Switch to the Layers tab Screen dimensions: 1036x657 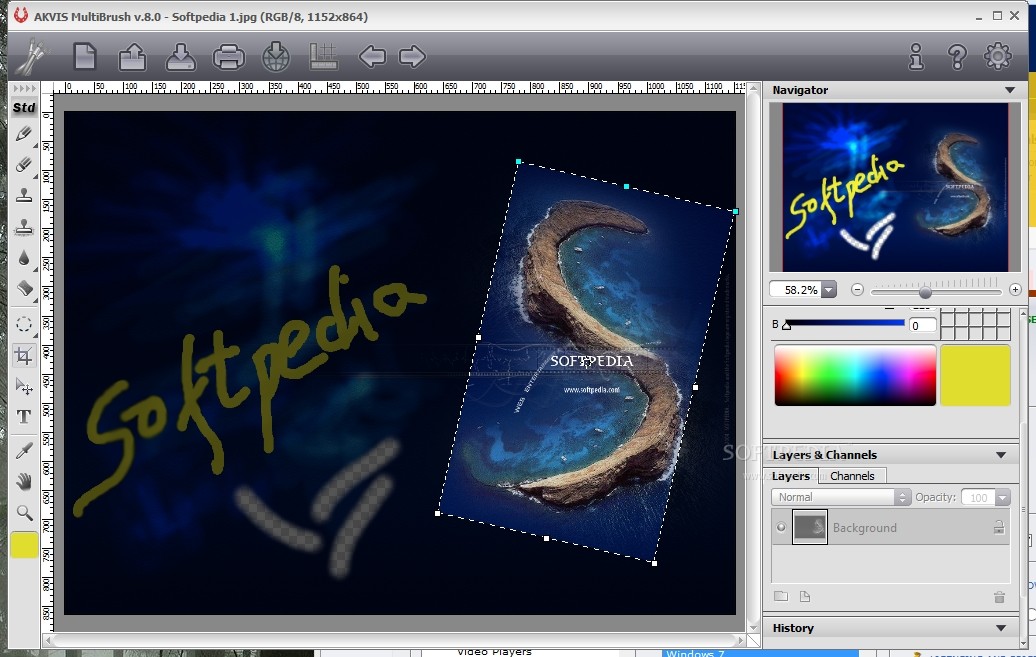click(790, 476)
